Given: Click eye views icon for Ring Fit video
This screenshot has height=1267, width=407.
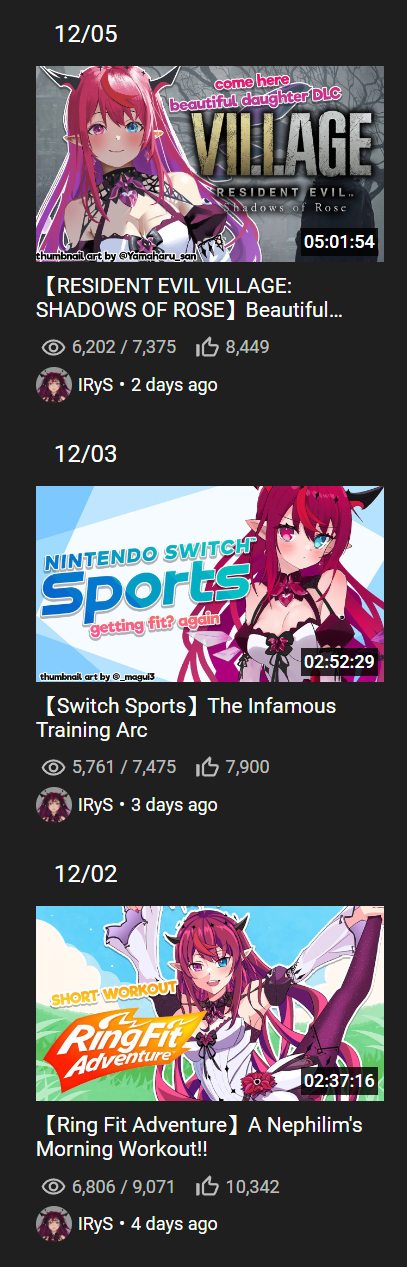Looking at the screenshot, I should [54, 1188].
